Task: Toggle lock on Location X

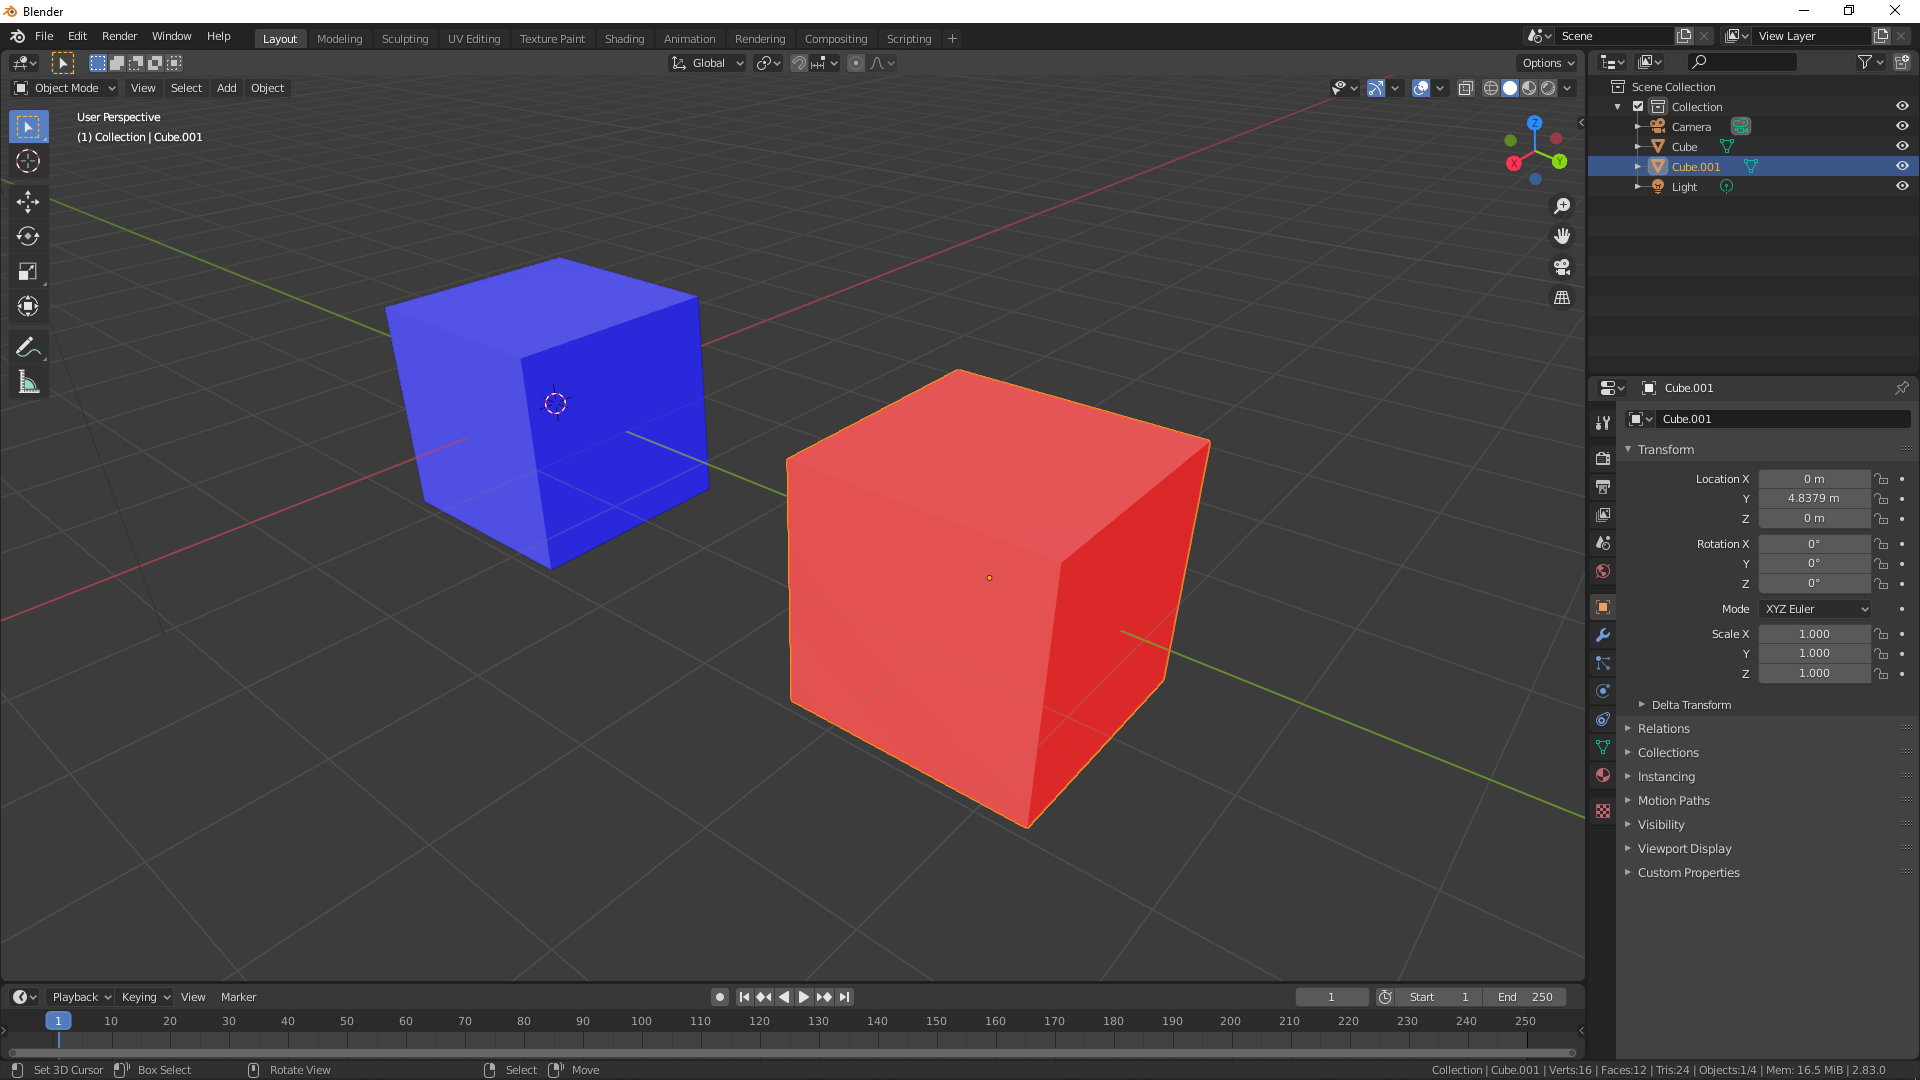Action: click(x=1881, y=479)
